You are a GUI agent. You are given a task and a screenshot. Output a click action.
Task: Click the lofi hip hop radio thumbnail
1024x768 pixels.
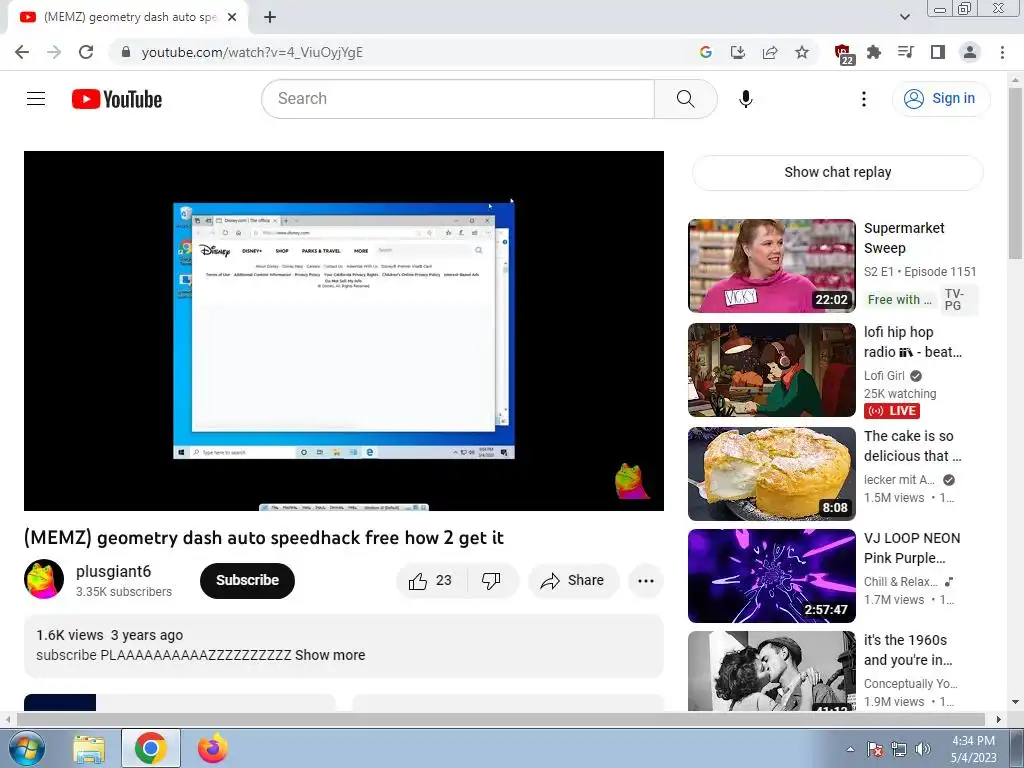(x=771, y=370)
